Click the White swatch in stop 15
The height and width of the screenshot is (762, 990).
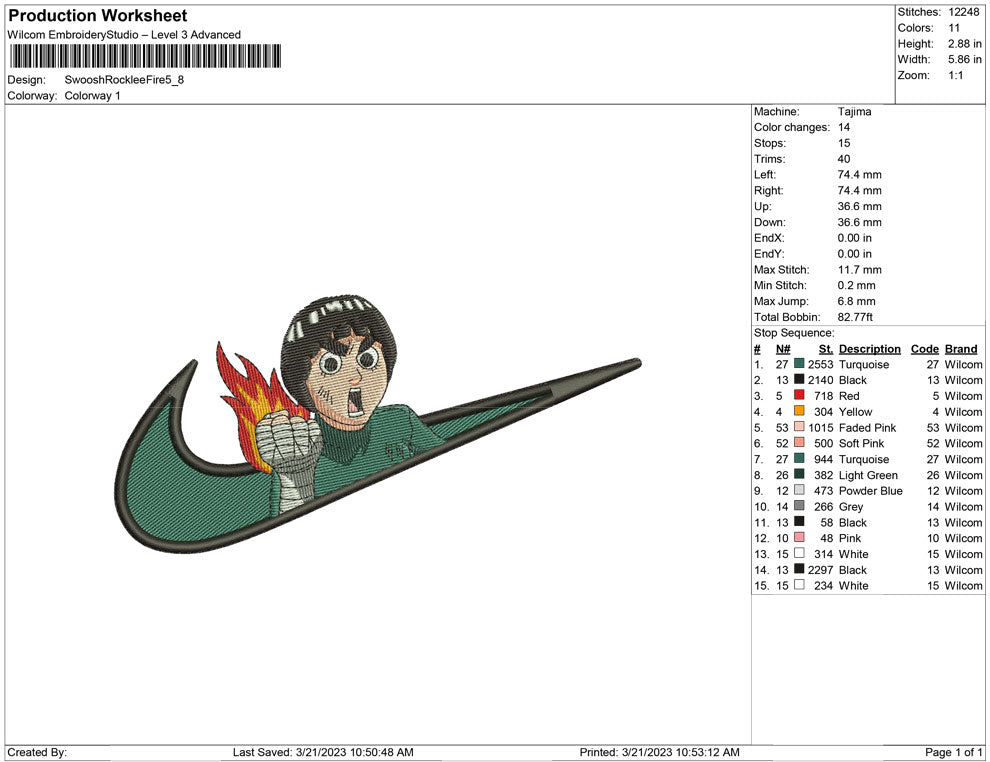tap(799, 585)
